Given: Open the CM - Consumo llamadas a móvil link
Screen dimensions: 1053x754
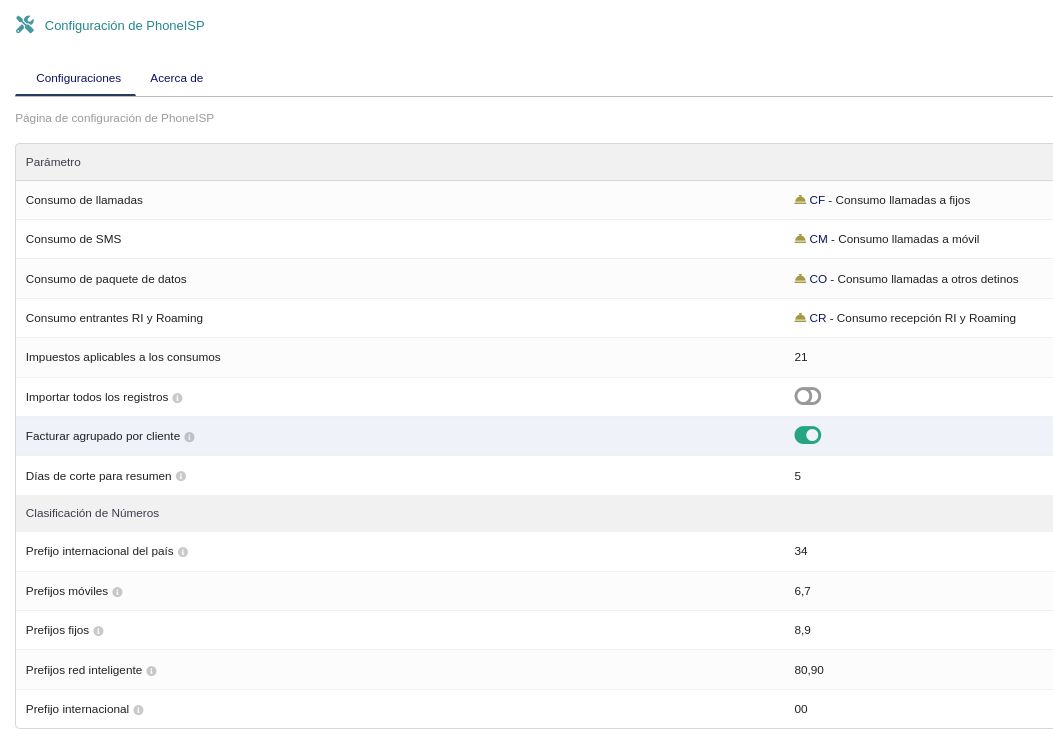Looking at the screenshot, I should pos(894,239).
